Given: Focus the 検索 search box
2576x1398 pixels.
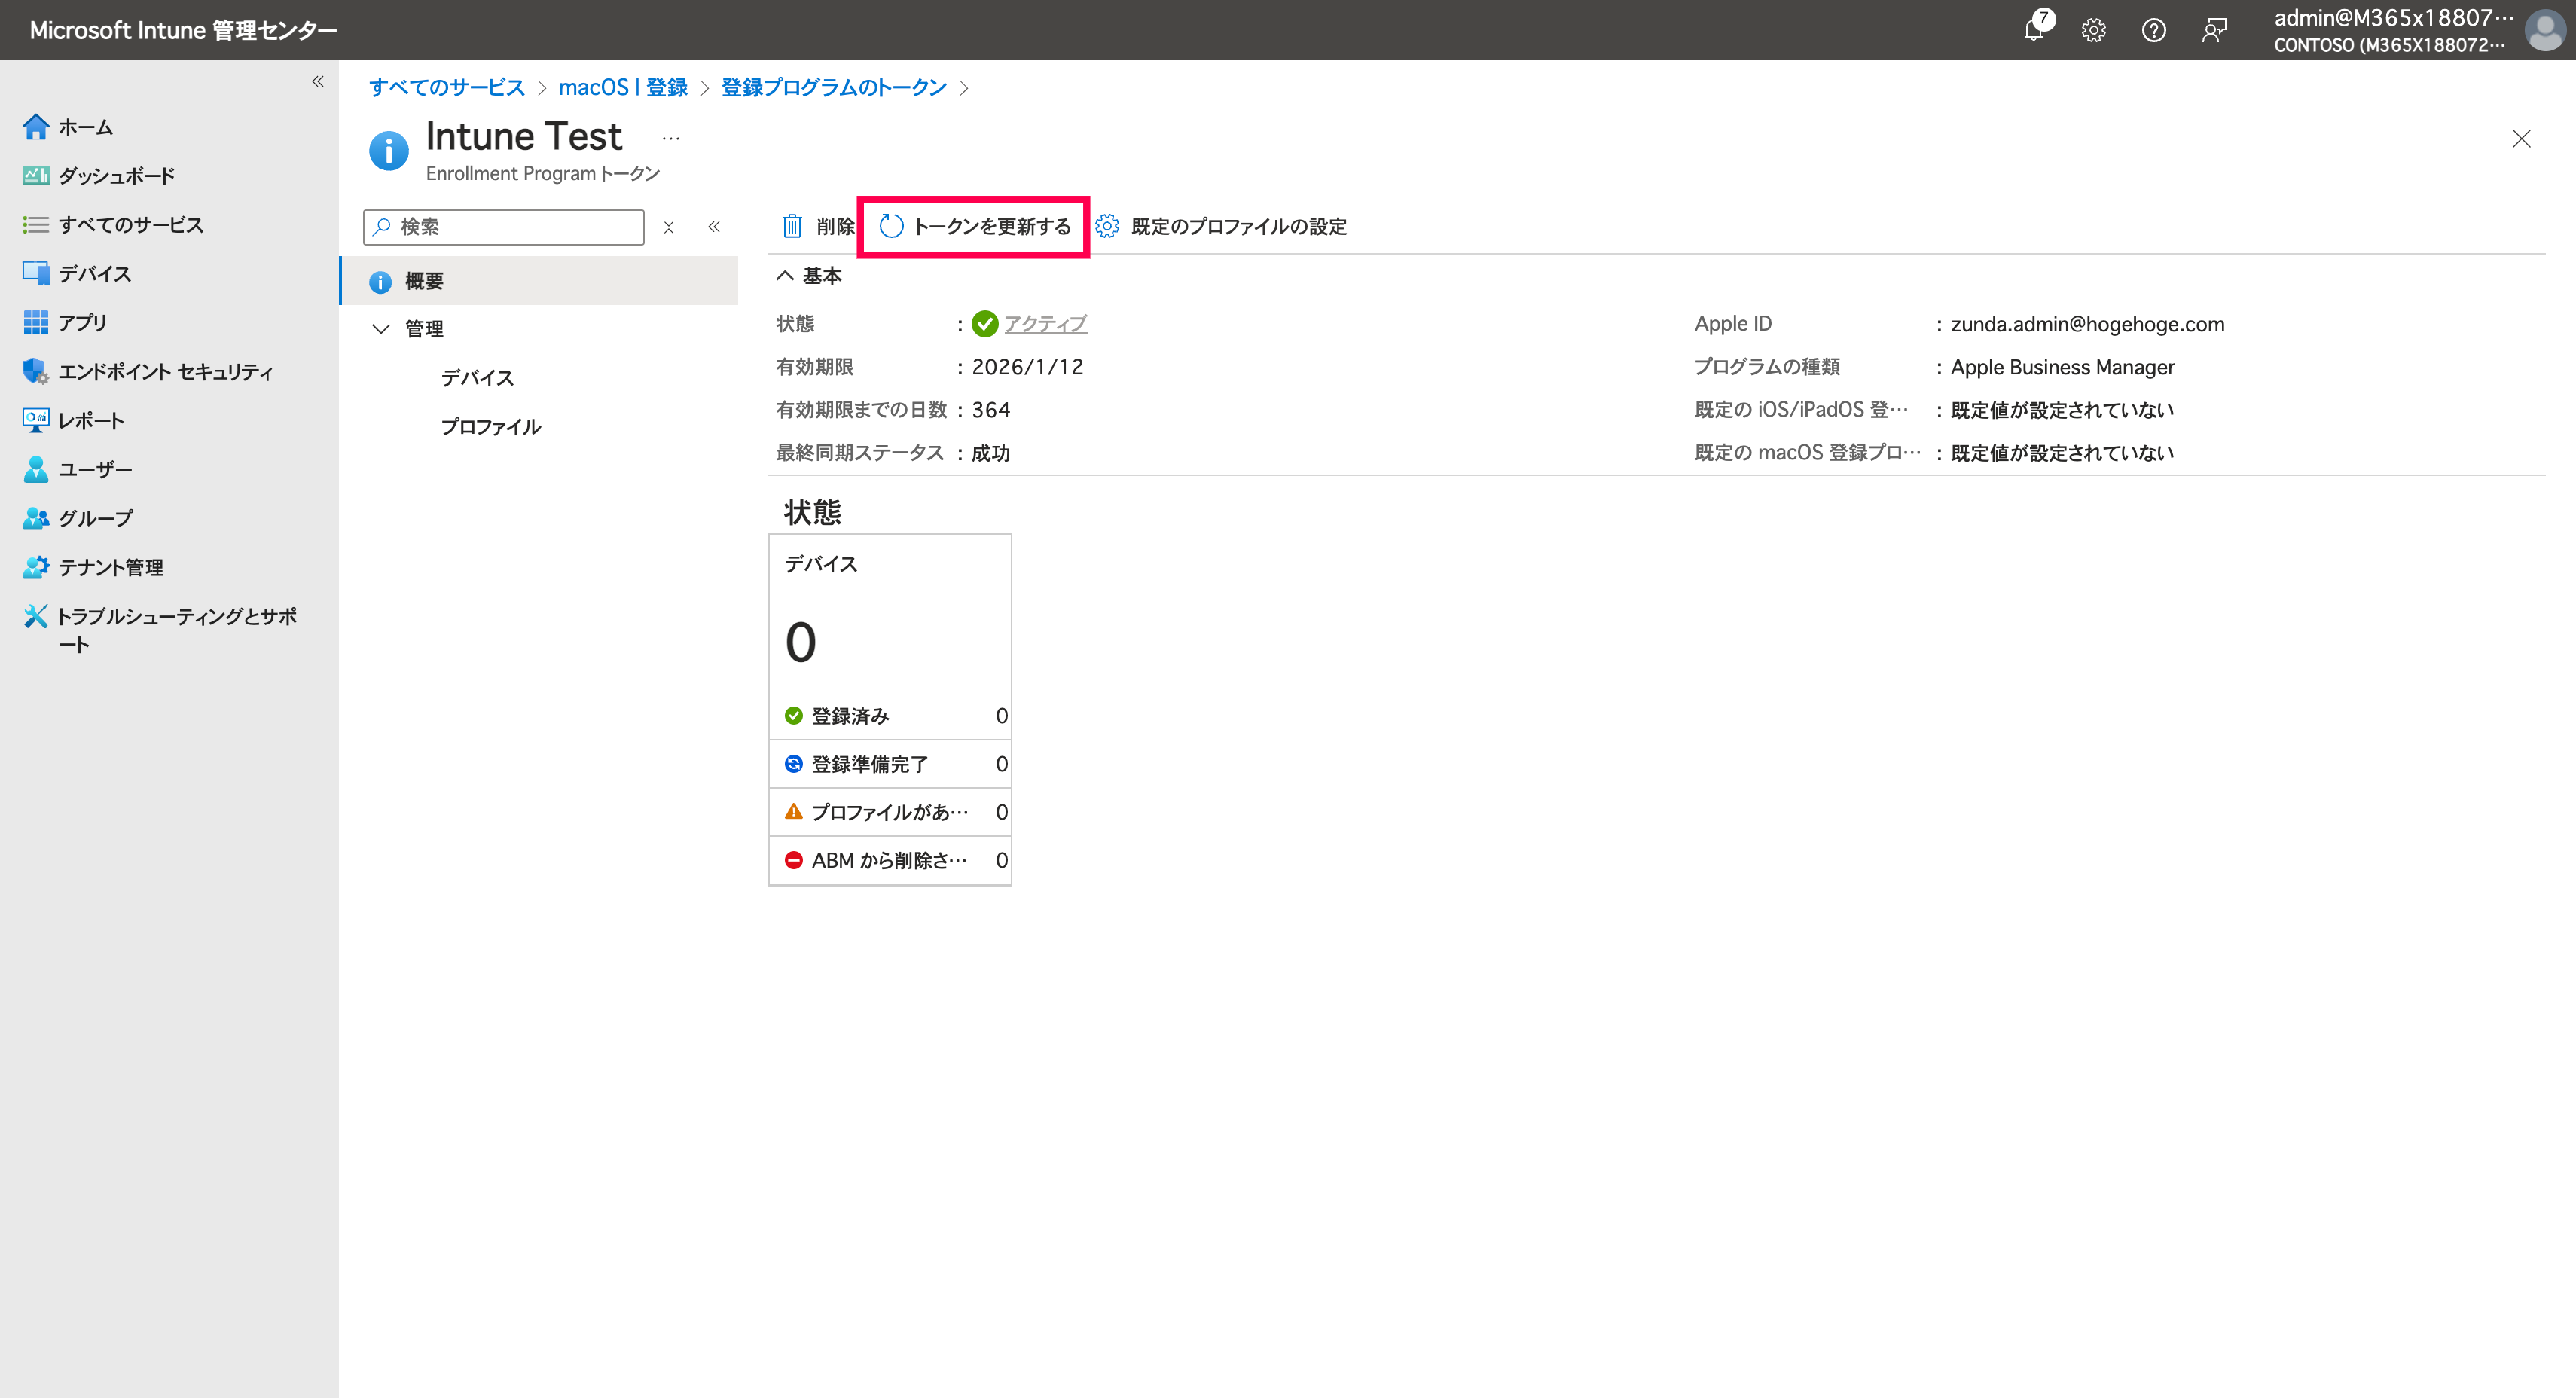Looking at the screenshot, I should pos(504,227).
